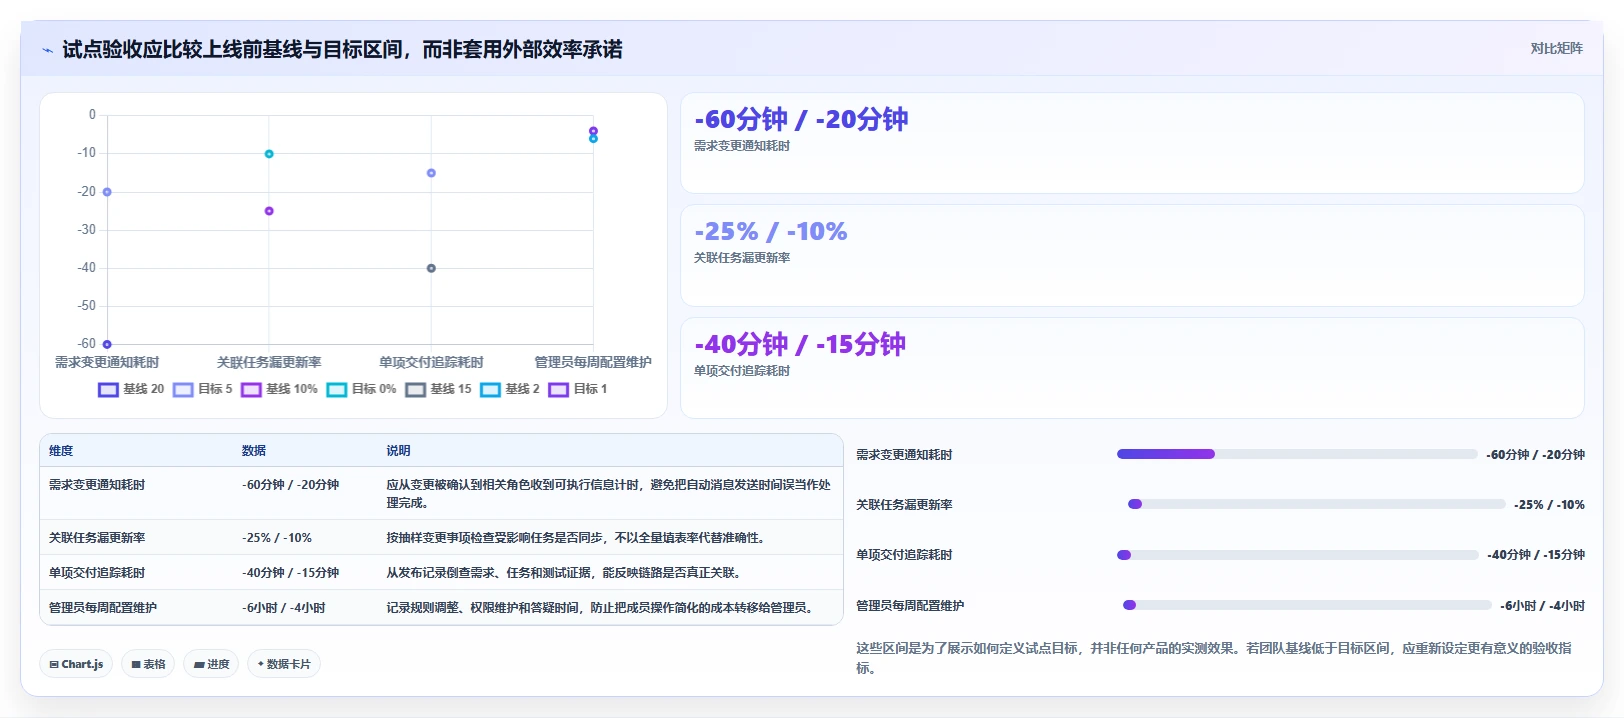Click the 对比矩阵 label in header
The width and height of the screenshot is (1624, 718).
pos(1556,48)
